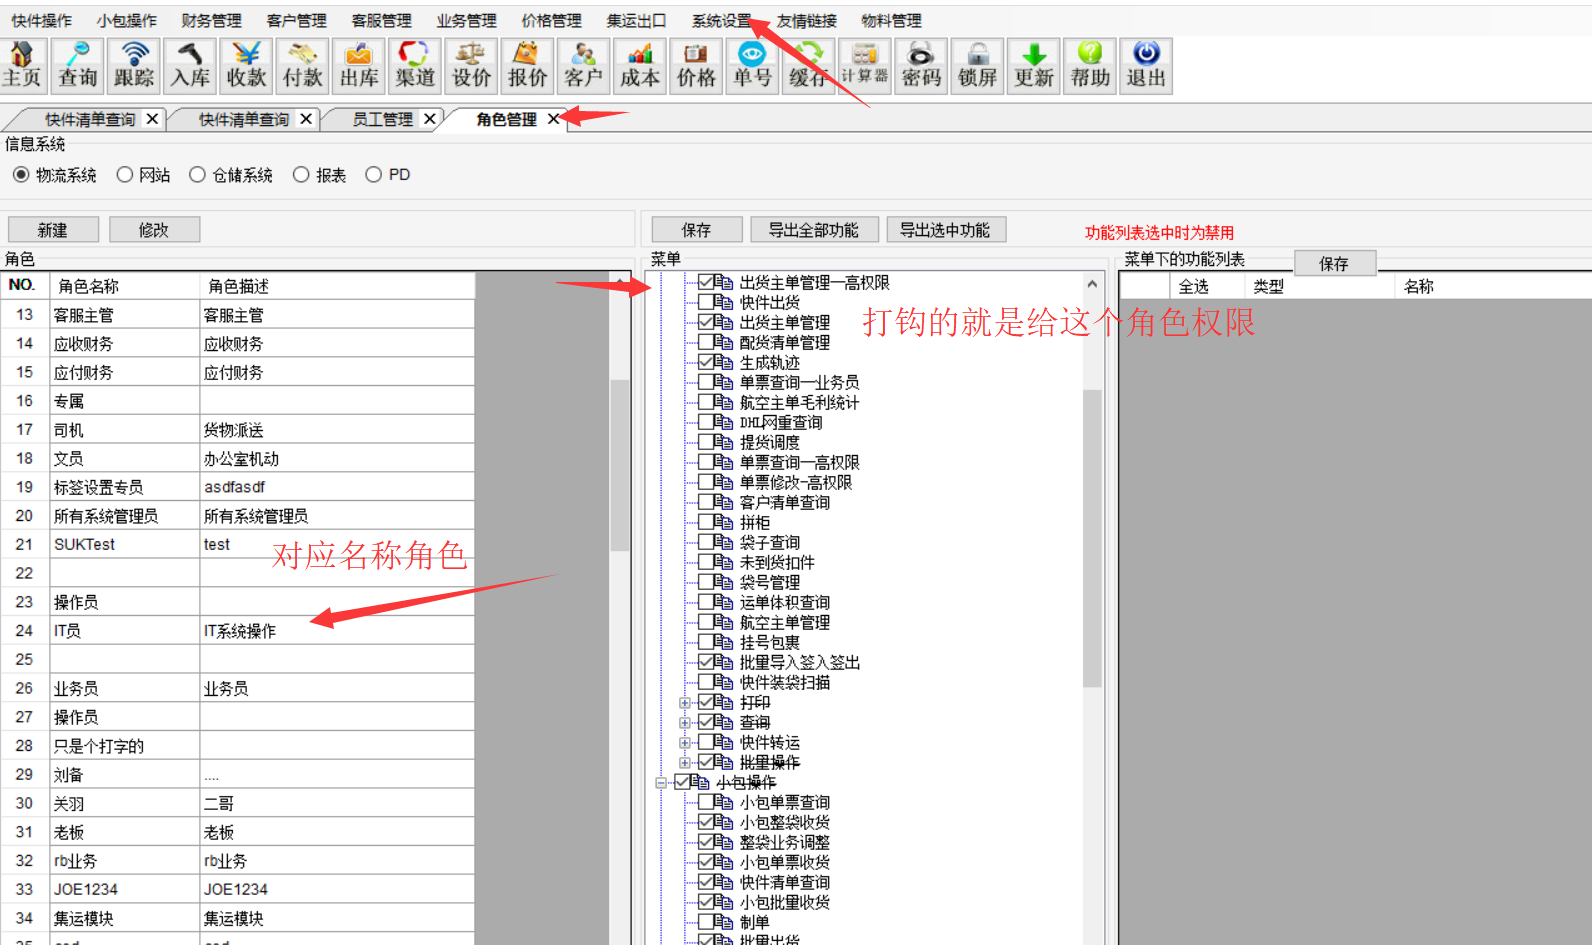Image resolution: width=1592 pixels, height=945 pixels.
Task: Open the 成本 cost chart icon
Action: click(640, 66)
